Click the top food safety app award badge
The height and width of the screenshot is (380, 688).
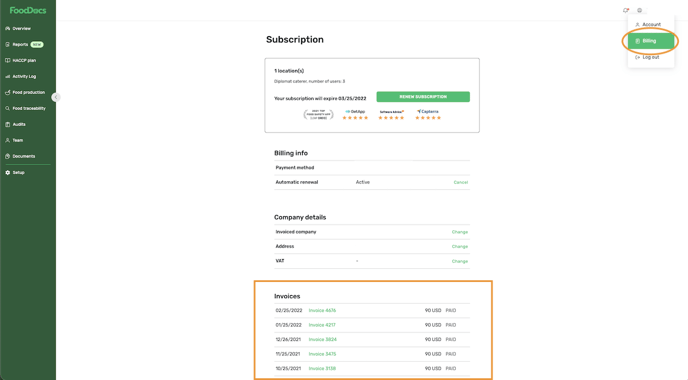click(x=319, y=115)
